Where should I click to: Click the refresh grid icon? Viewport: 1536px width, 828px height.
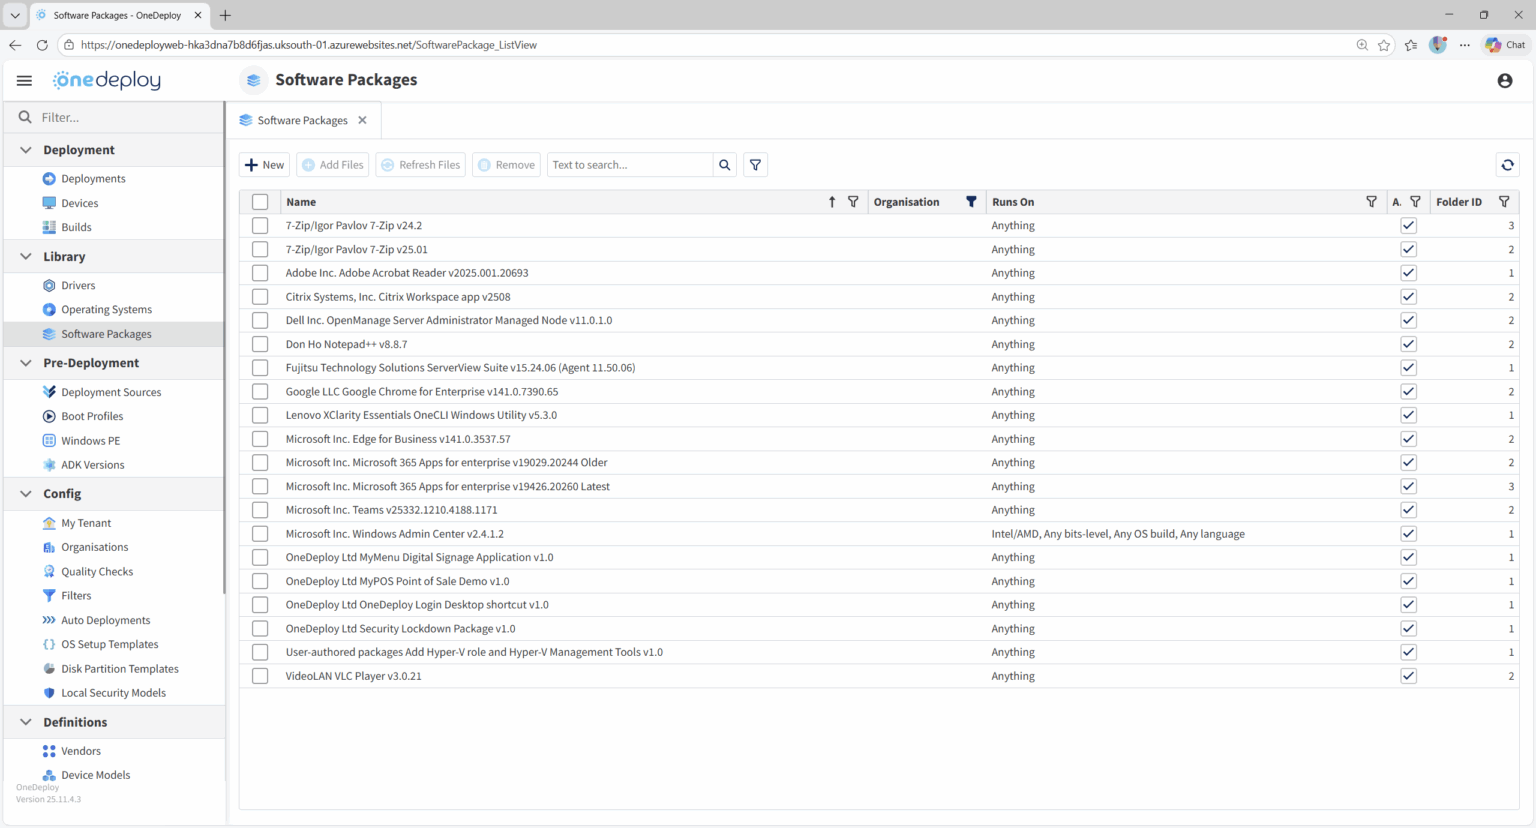click(x=1507, y=165)
